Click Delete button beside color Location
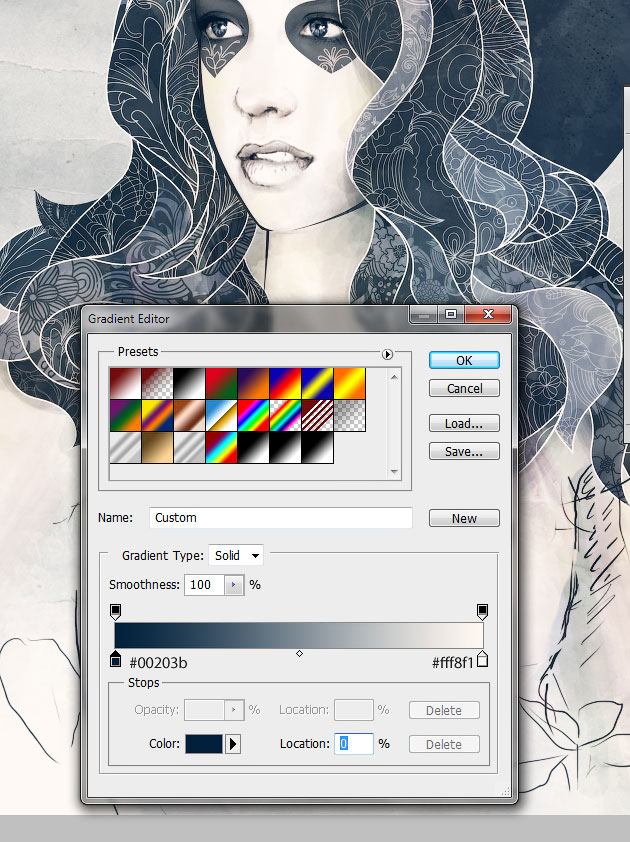Screen dimensions: 630x842 tap(444, 744)
